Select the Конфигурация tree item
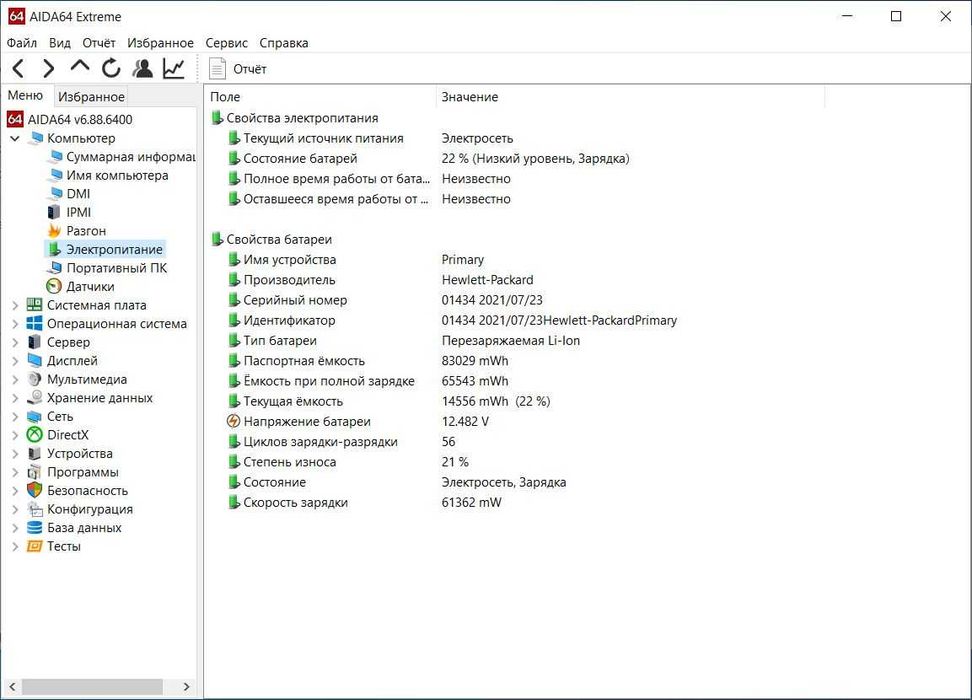Screen dimensions: 972x700 click(90, 510)
